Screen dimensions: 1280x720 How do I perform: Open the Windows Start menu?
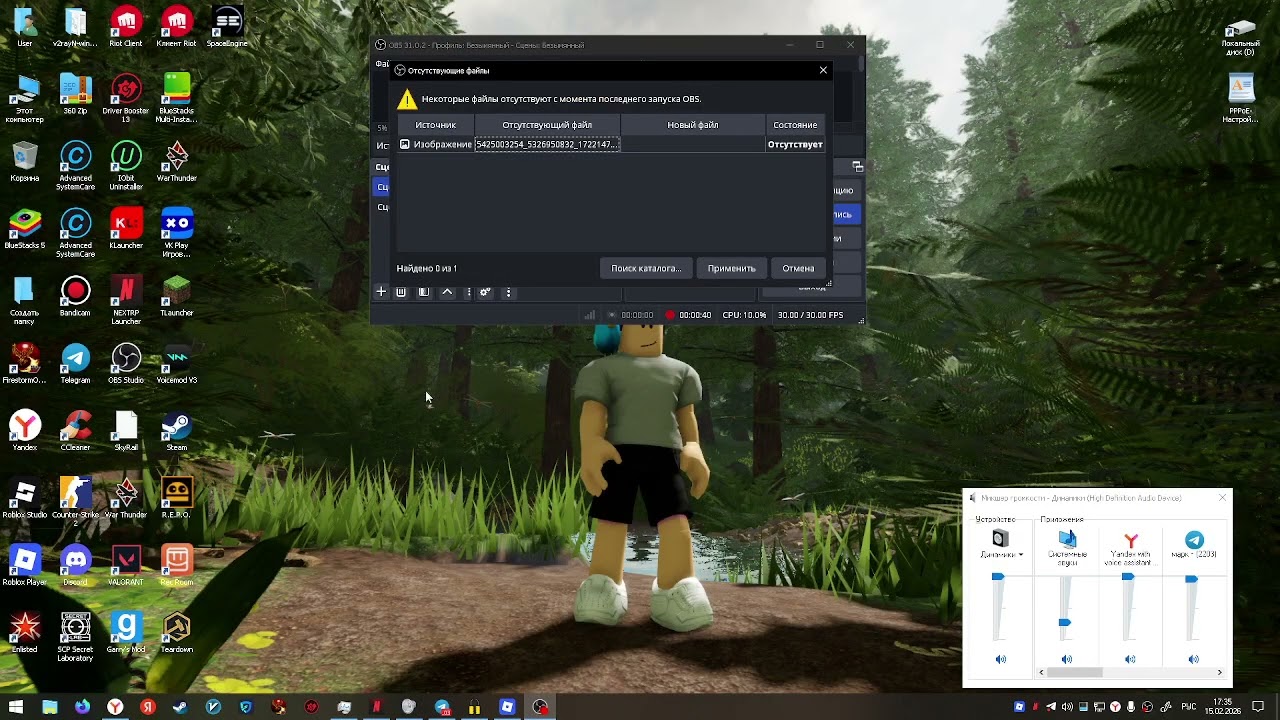(16, 707)
